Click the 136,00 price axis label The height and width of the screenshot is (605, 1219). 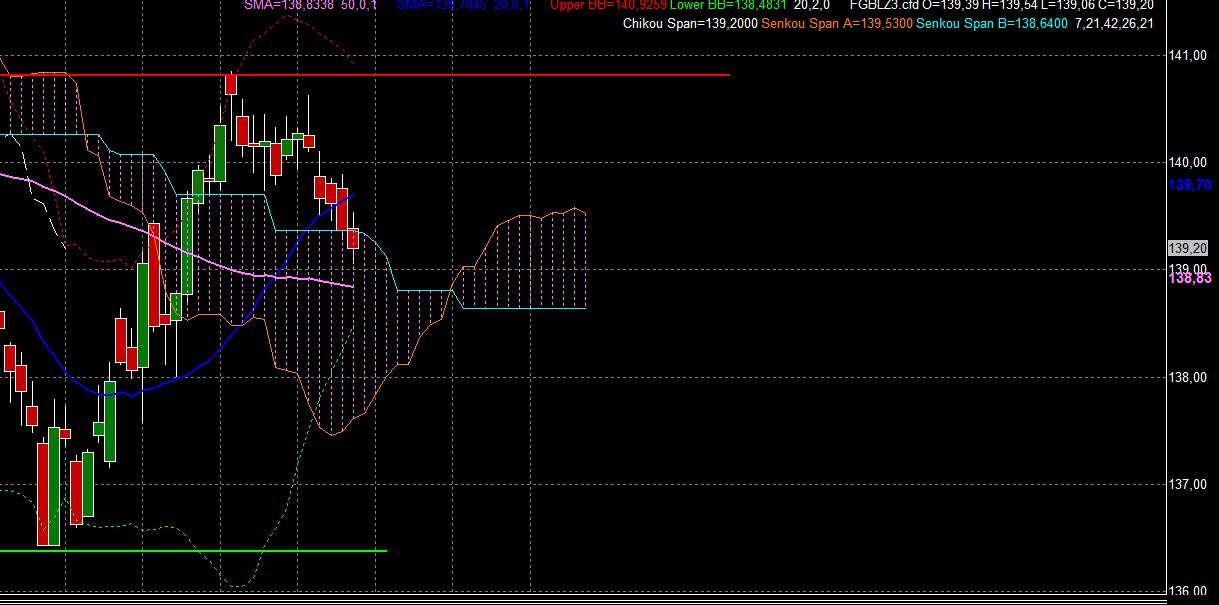1189,591
